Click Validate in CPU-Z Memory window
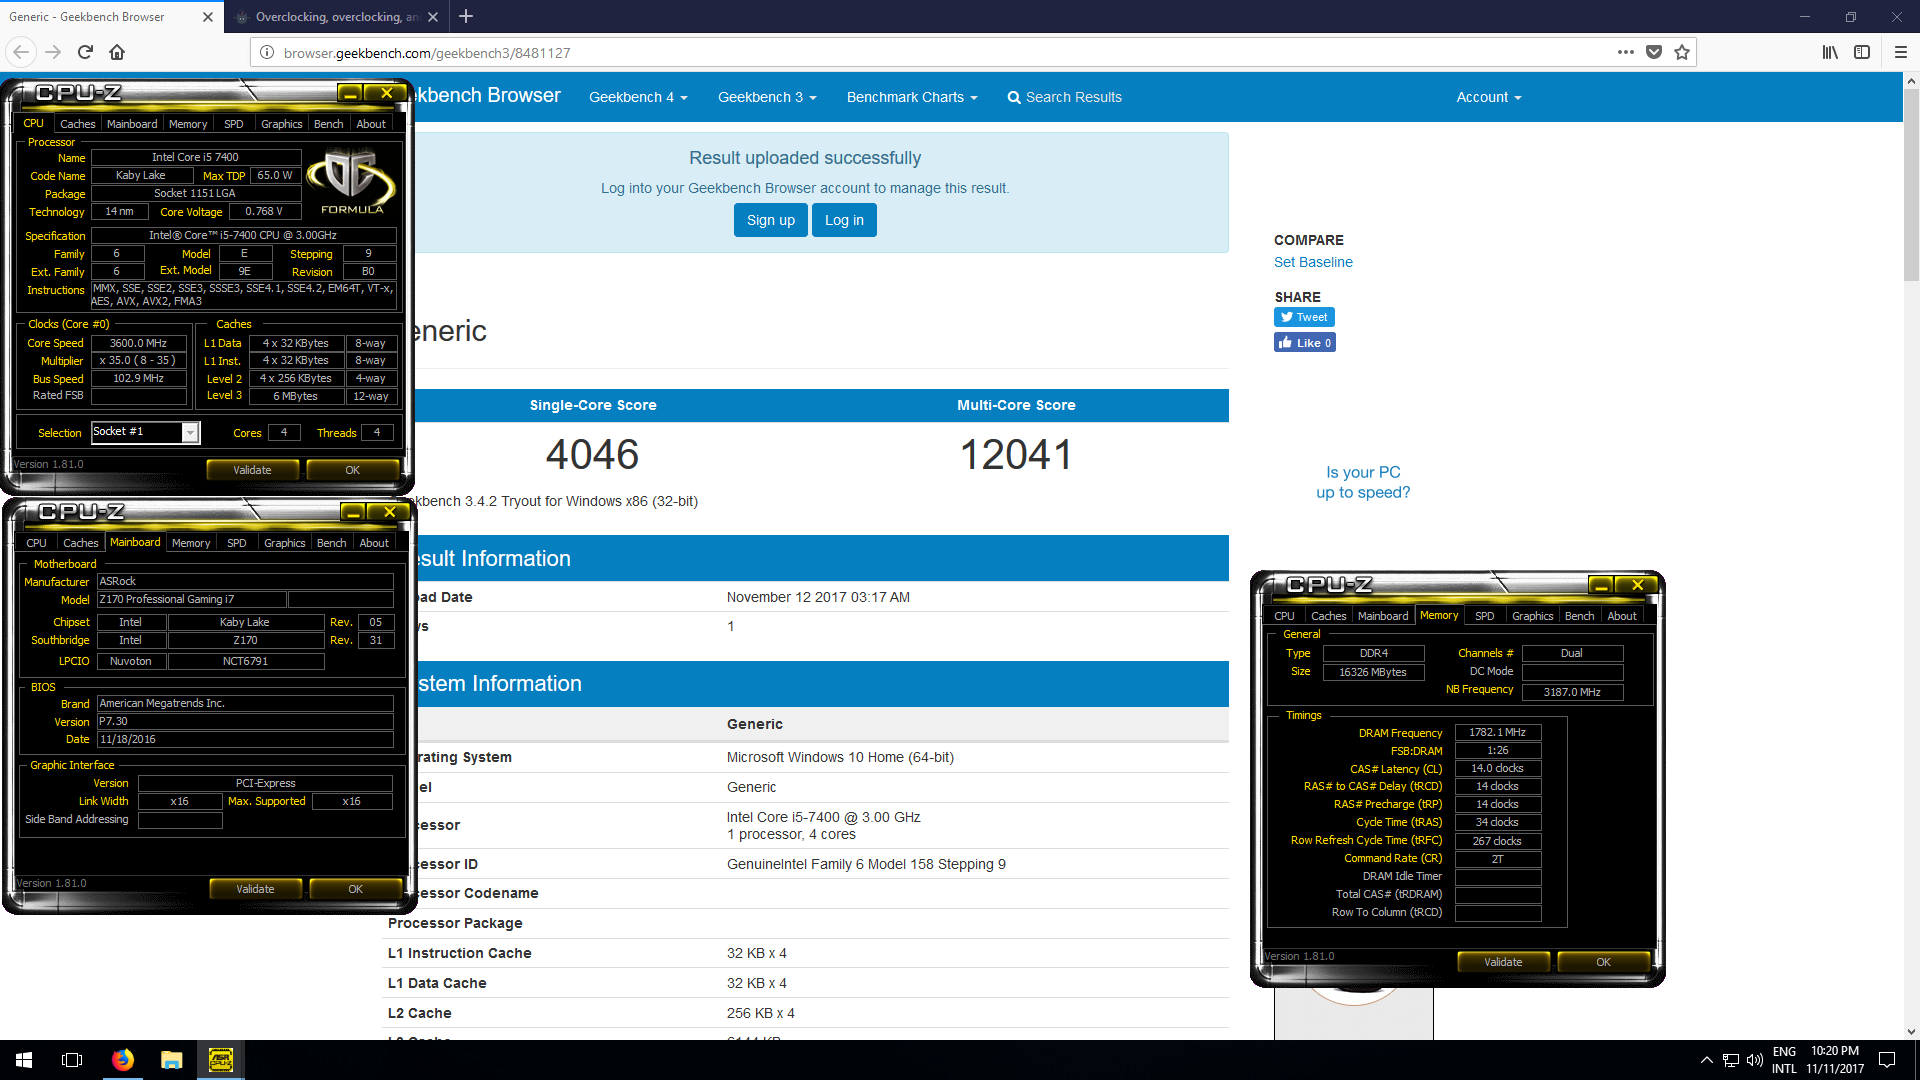Viewport: 1920px width, 1080px height. 1503,962
